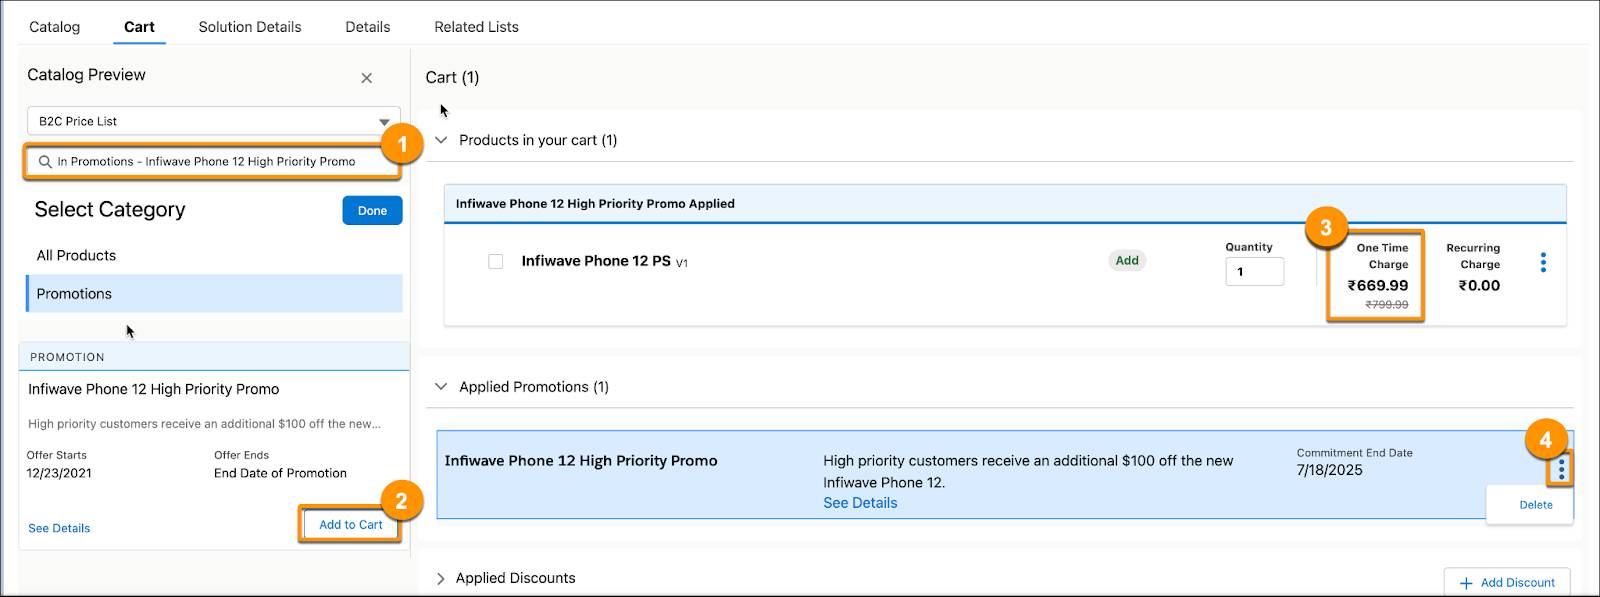
Task: Open the Solution Details tab
Action: (249, 26)
